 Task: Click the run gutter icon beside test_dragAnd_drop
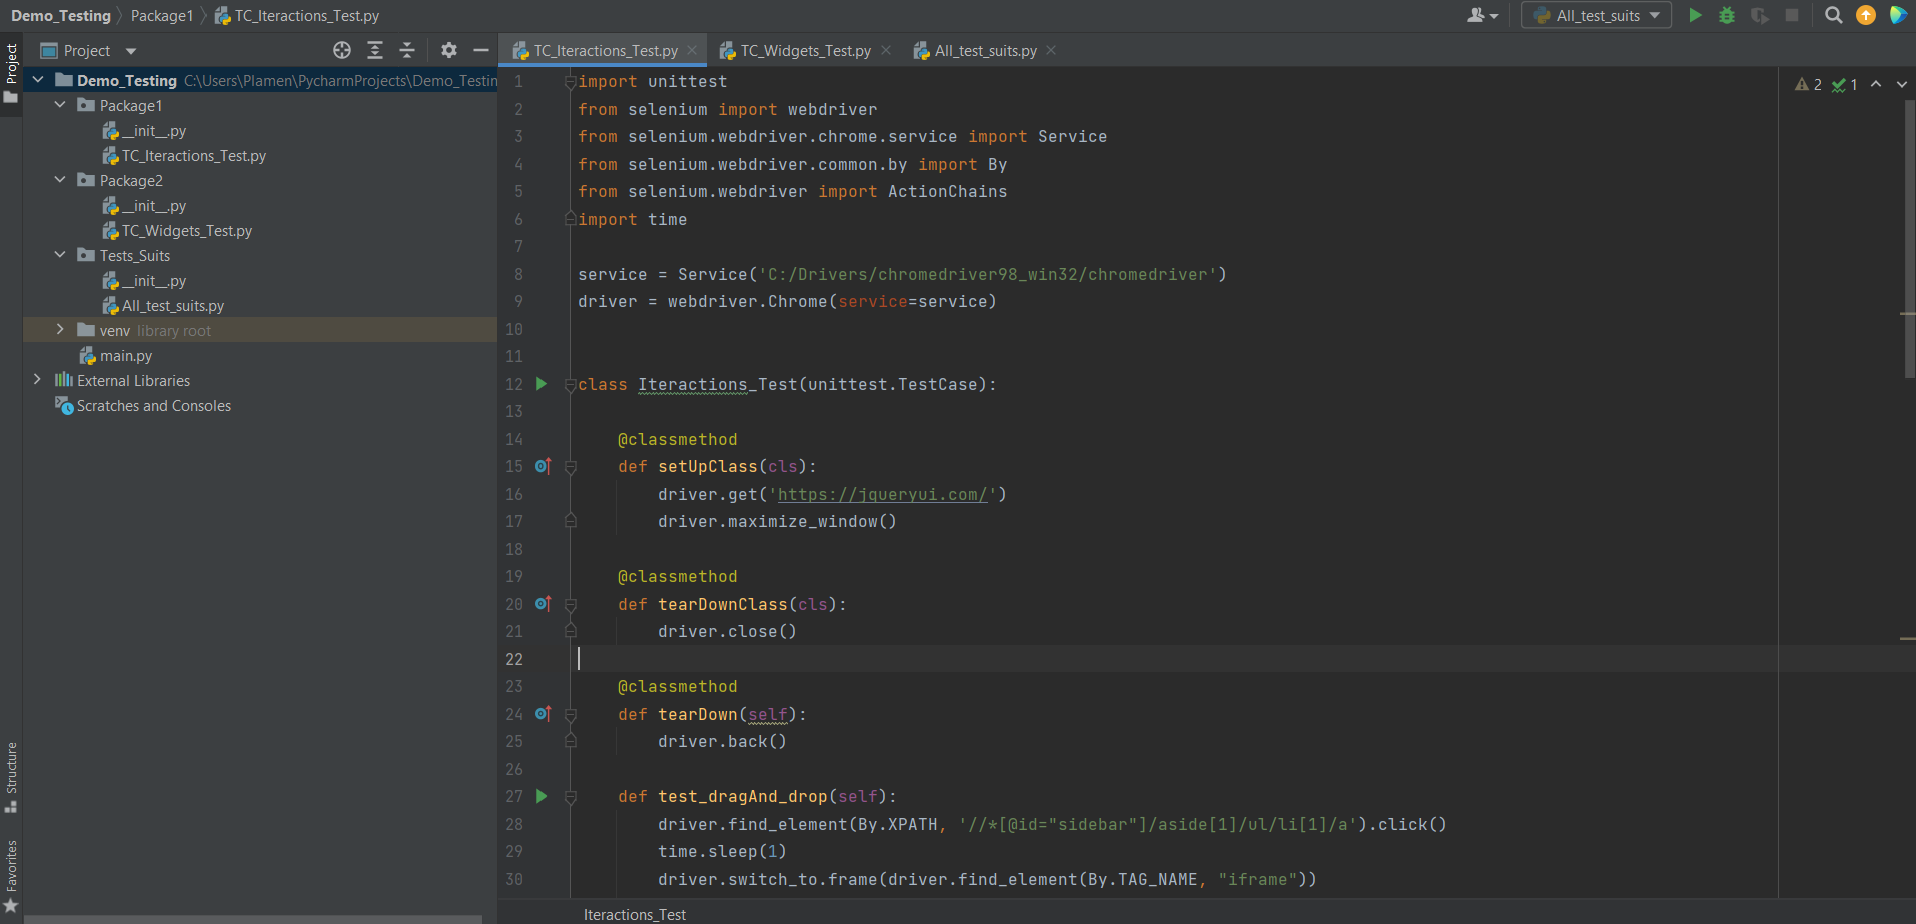(x=541, y=796)
